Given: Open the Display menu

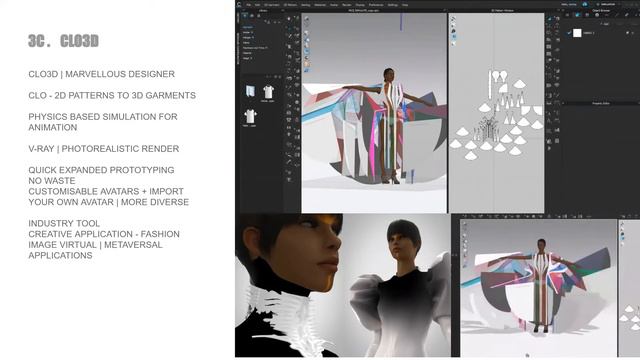Looking at the screenshot, I should pyautogui.click(x=360, y=5).
